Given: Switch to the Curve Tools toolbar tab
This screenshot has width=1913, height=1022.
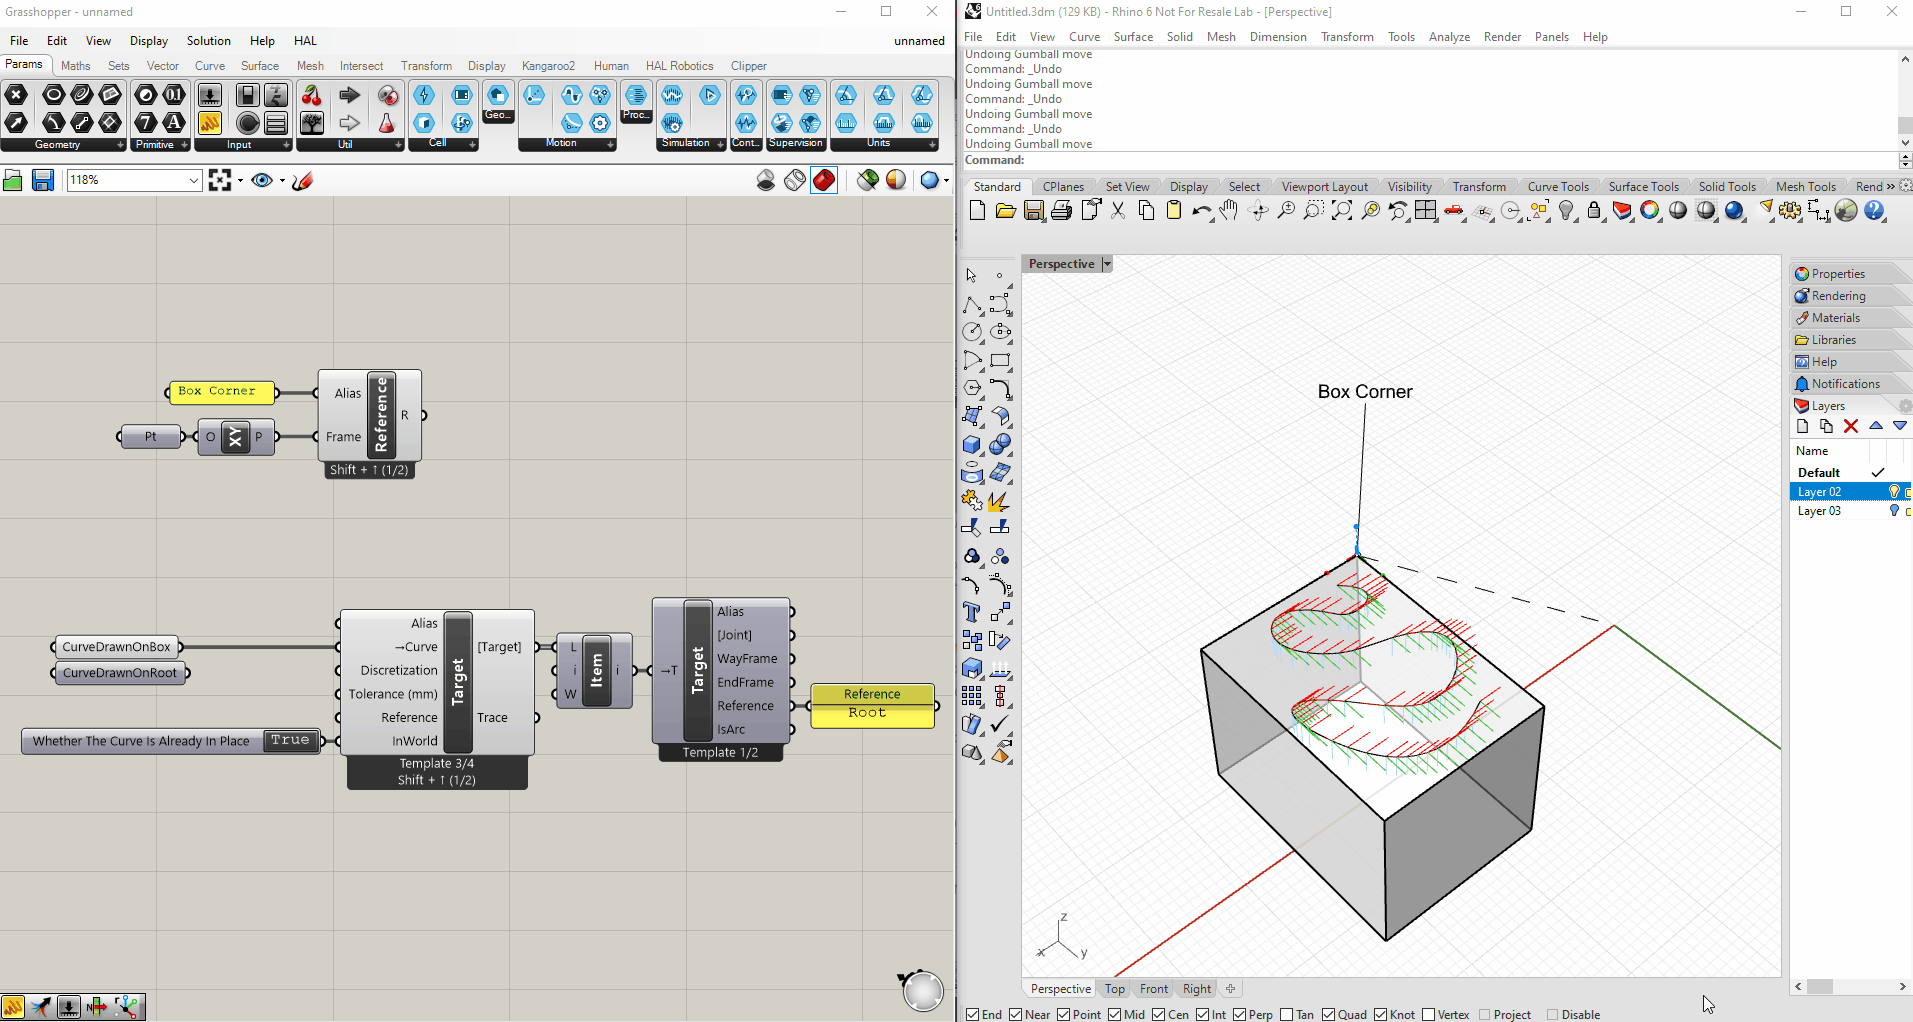Looking at the screenshot, I should [x=1558, y=187].
